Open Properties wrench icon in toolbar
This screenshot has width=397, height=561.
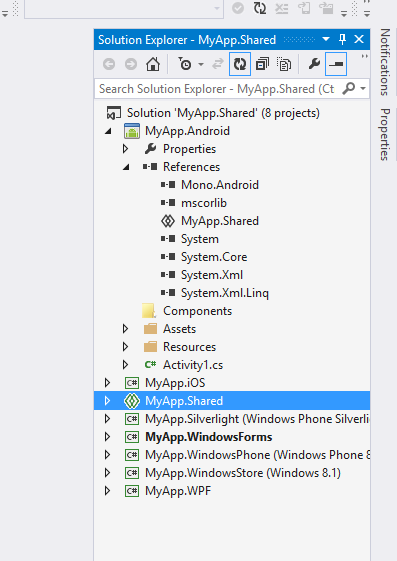pos(314,64)
